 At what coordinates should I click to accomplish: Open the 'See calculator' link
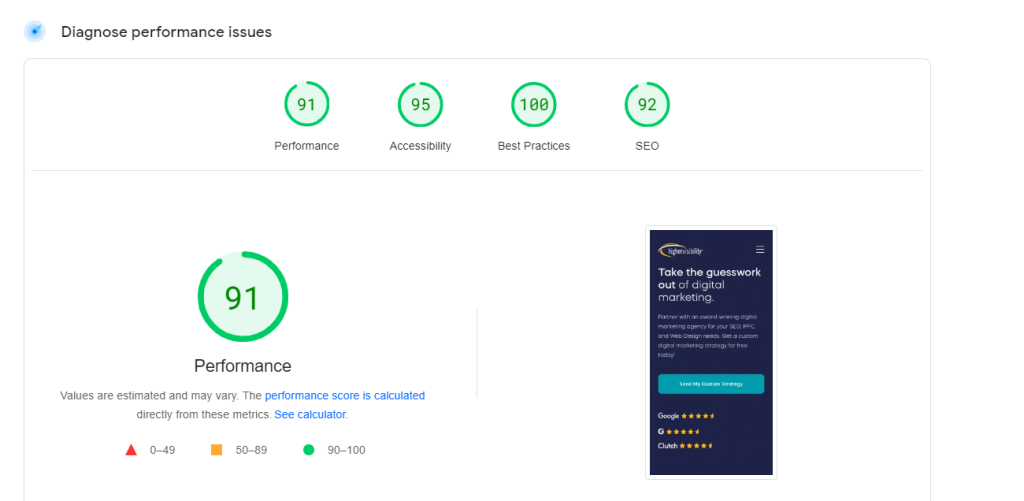pyautogui.click(x=310, y=414)
